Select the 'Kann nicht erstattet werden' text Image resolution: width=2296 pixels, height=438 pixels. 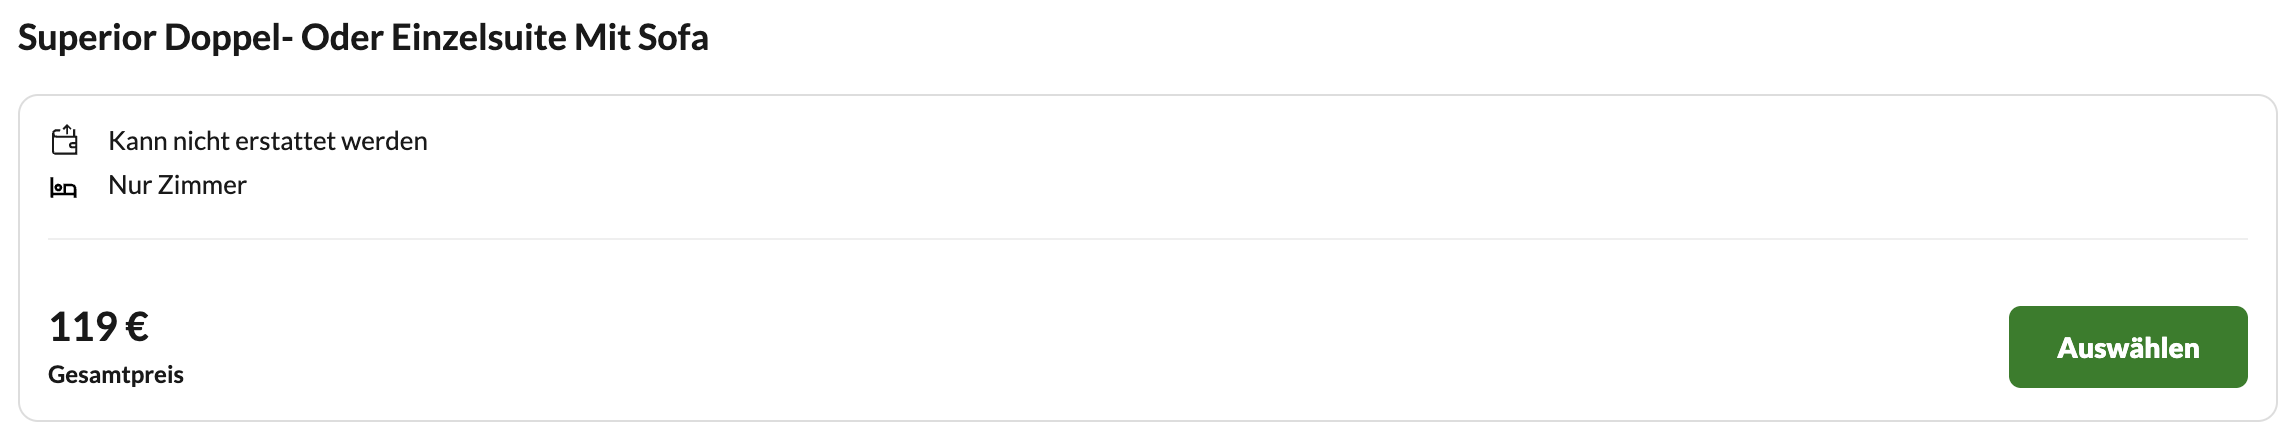click(x=268, y=141)
